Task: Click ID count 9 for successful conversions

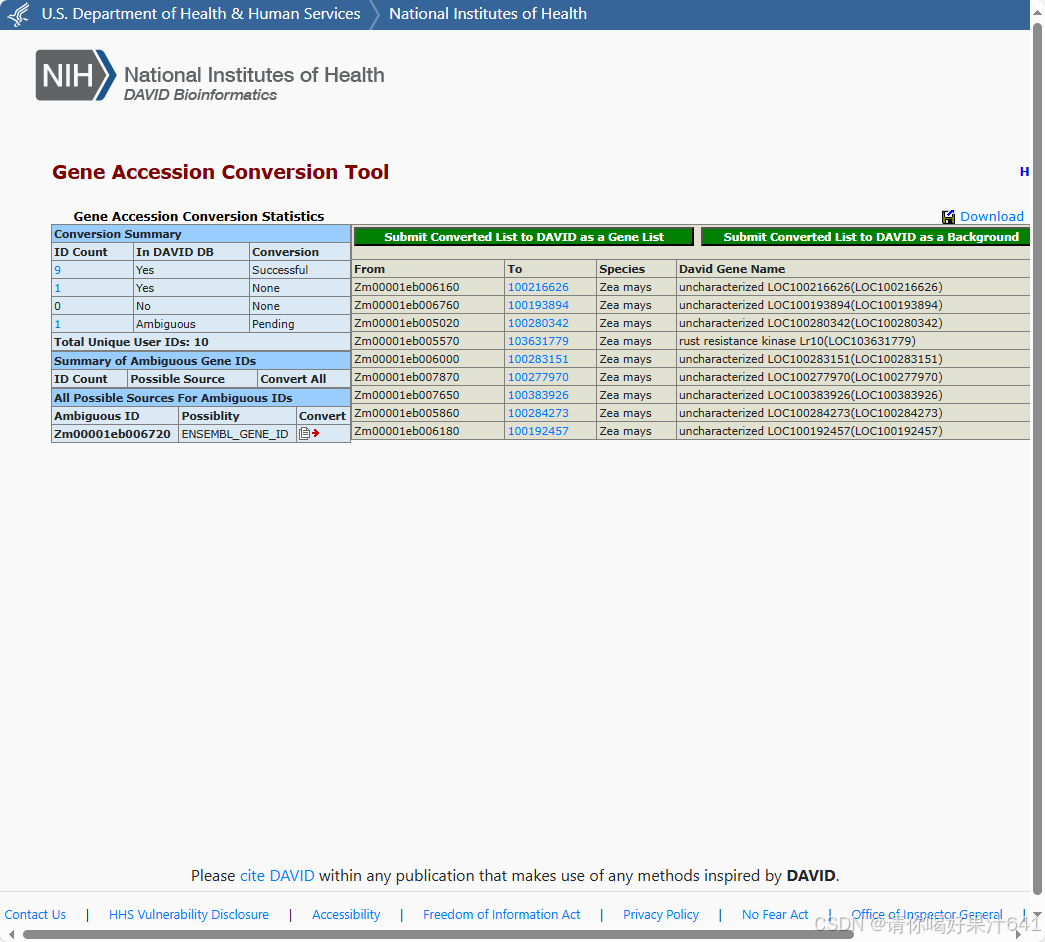Action: (57, 270)
